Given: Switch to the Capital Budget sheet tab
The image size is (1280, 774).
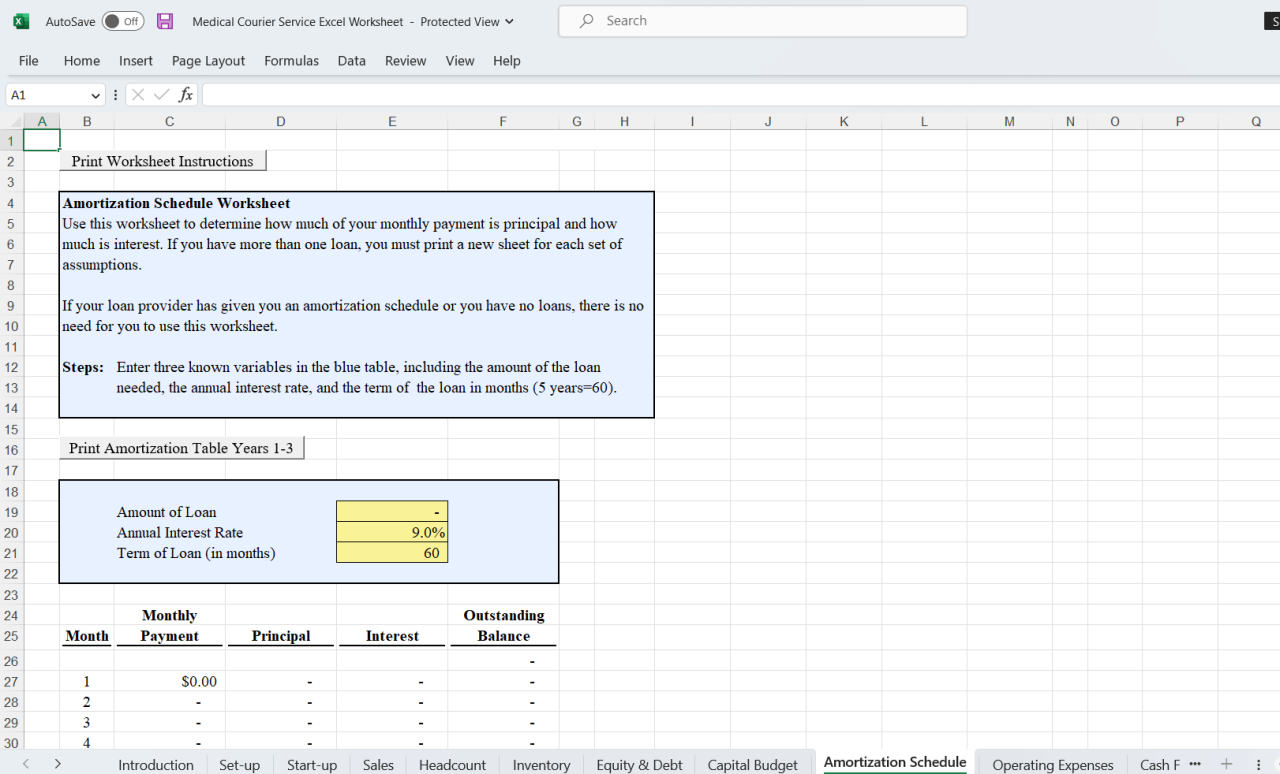Looking at the screenshot, I should (753, 765).
